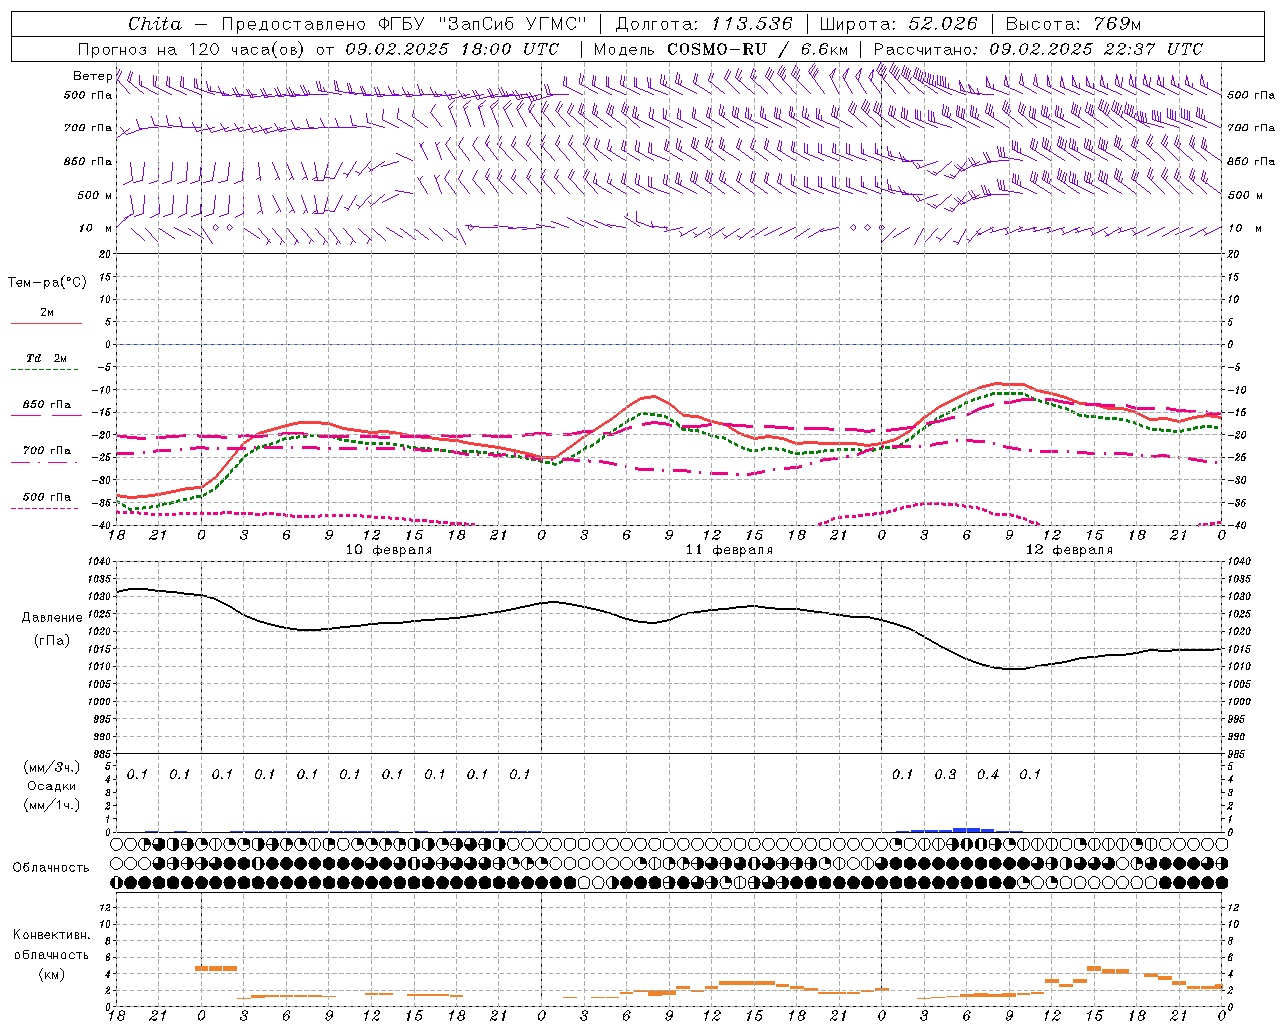The height and width of the screenshot is (1024, 1280).
Task: Click the "Прогноз на 120 часа(ов)" text
Action: (x=192, y=49)
